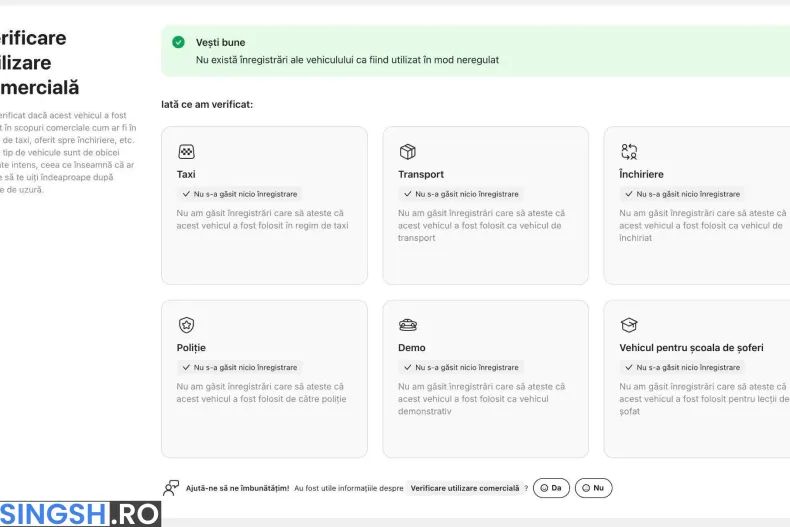Click the Ajută-ne să ne îmbunătățim text
The height and width of the screenshot is (527, 790).
click(237, 488)
